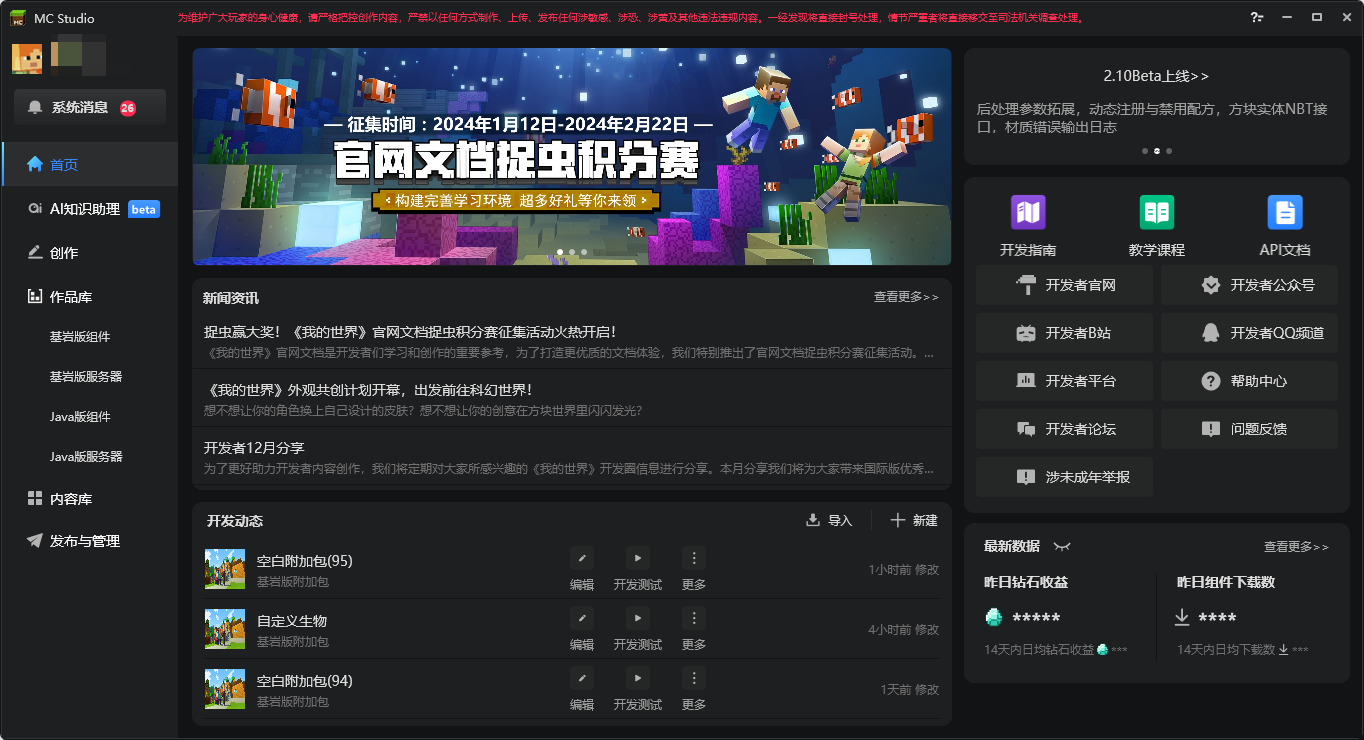Click 开发者B站 button
The height and width of the screenshot is (740, 1364).
[1065, 333]
